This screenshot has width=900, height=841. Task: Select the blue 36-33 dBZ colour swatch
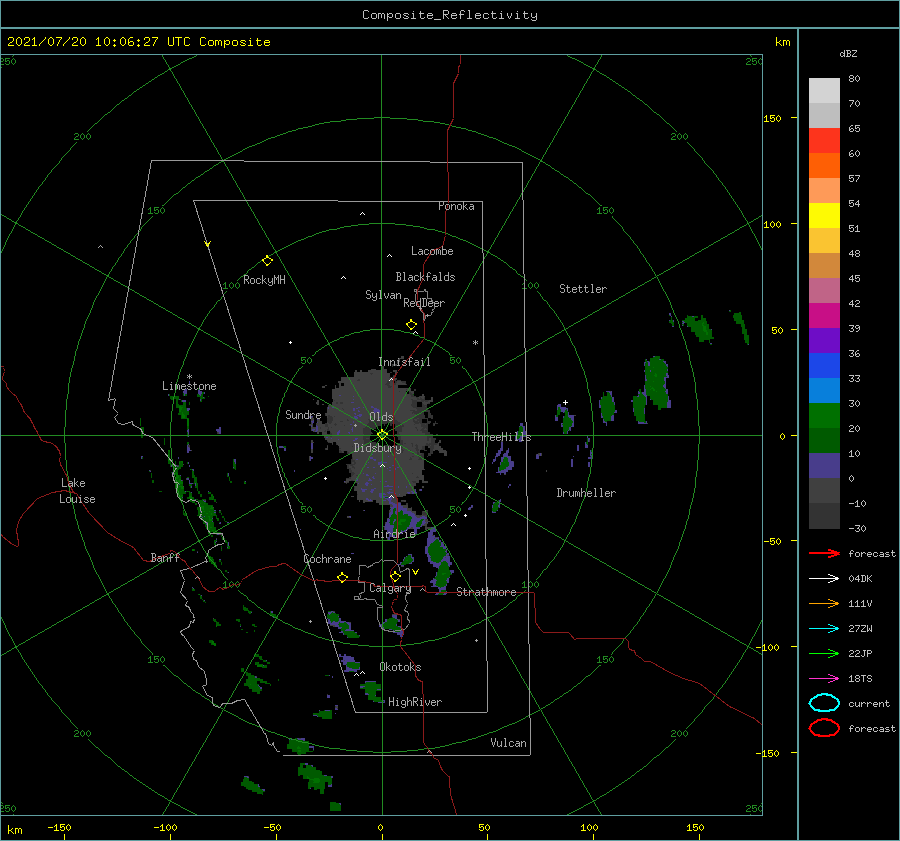[x=824, y=366]
